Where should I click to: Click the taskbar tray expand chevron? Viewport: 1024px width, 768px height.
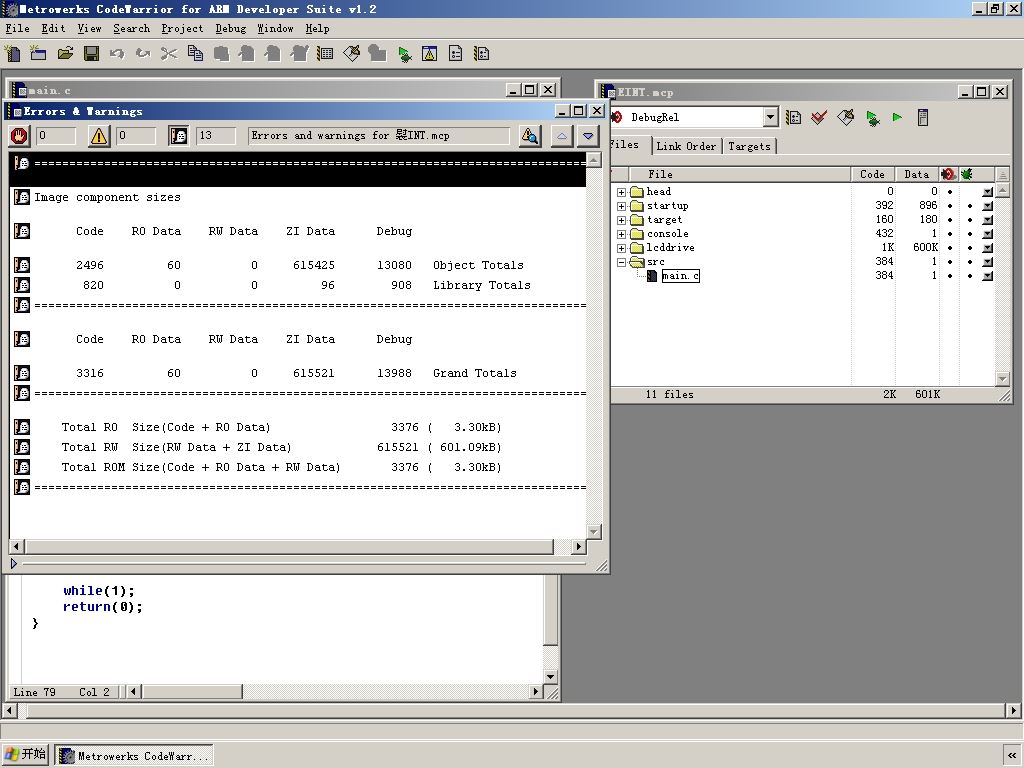point(1012,756)
